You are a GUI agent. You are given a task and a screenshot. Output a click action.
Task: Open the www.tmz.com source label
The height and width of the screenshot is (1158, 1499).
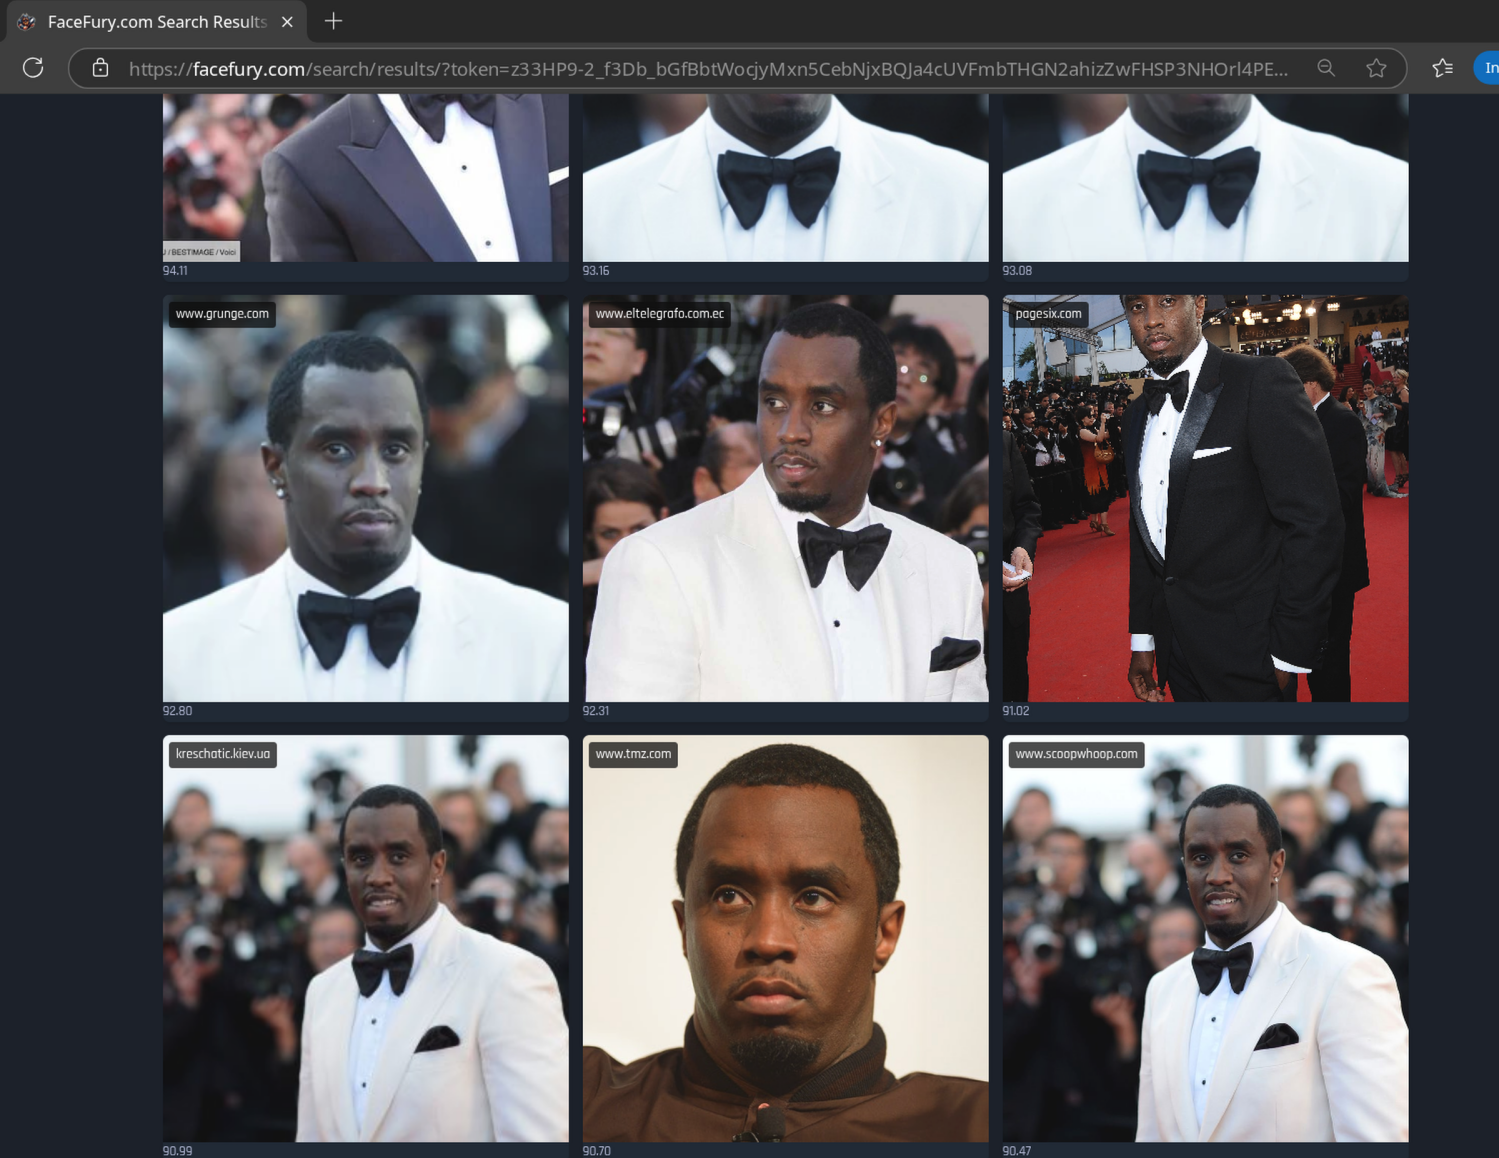(633, 754)
